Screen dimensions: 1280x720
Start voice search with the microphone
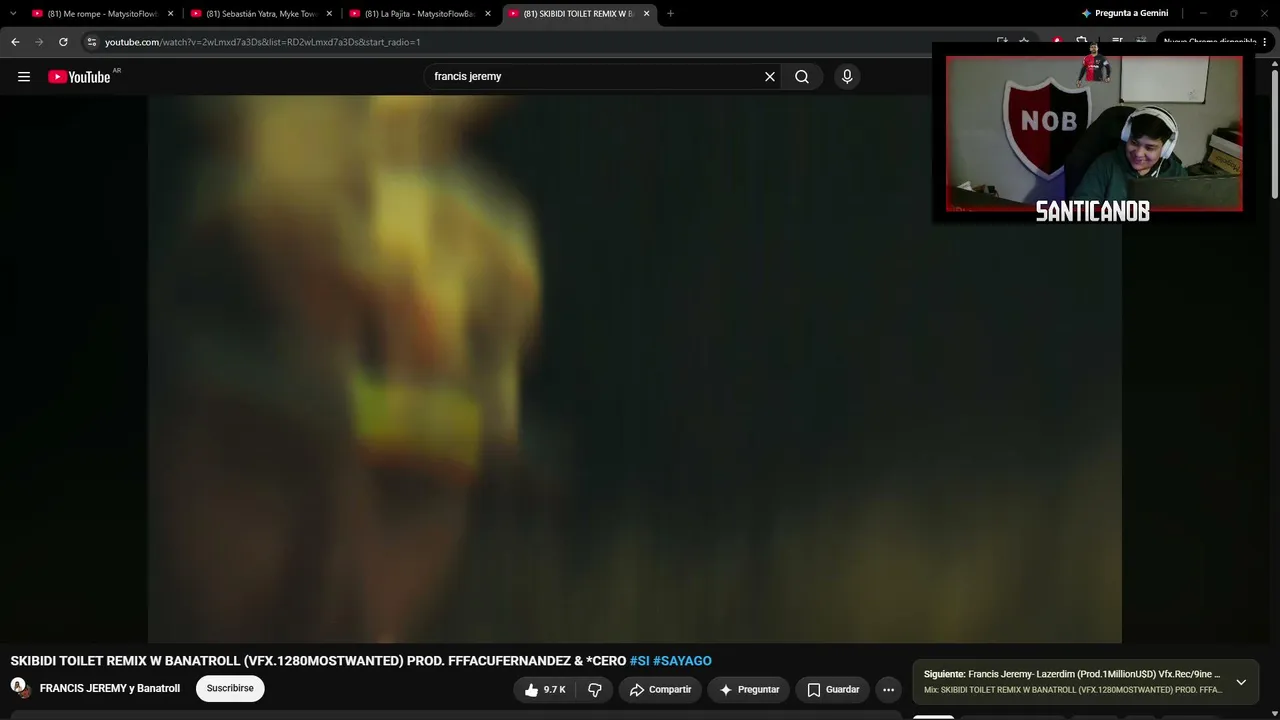(x=847, y=77)
